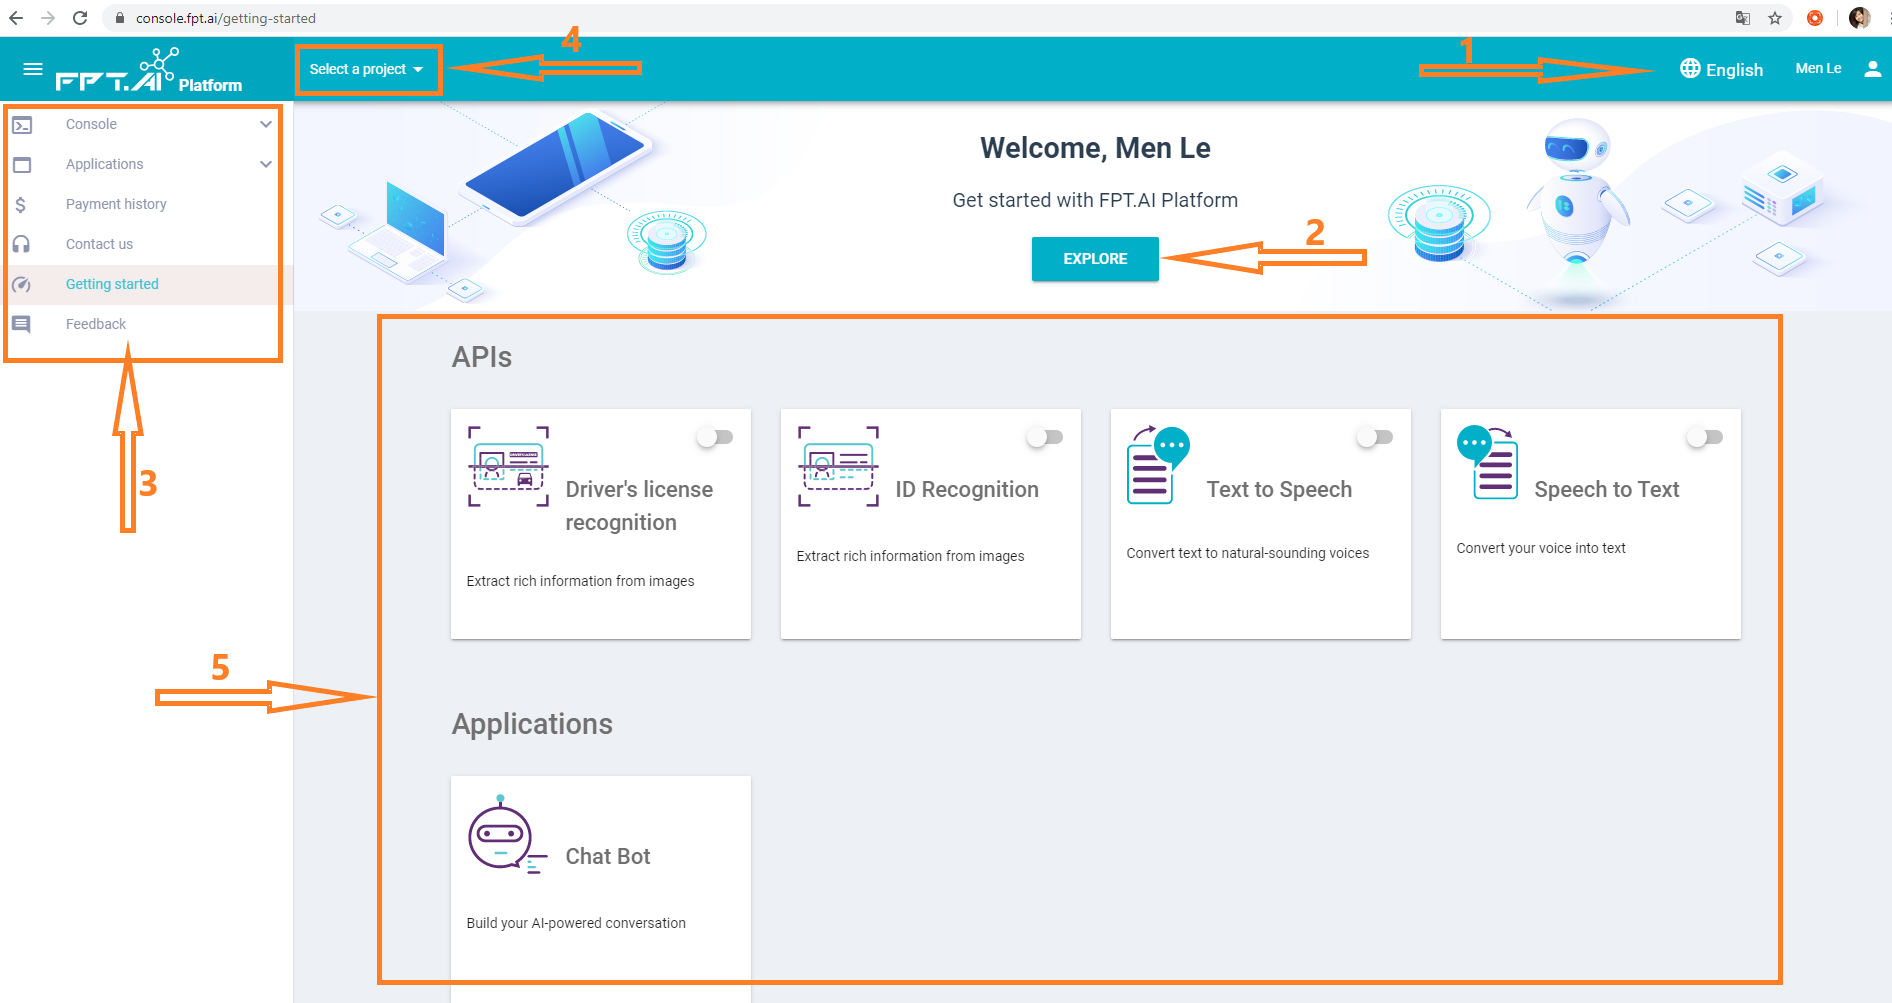Bookmark the page with the star icon
The image size is (1892, 1003).
tap(1774, 18)
